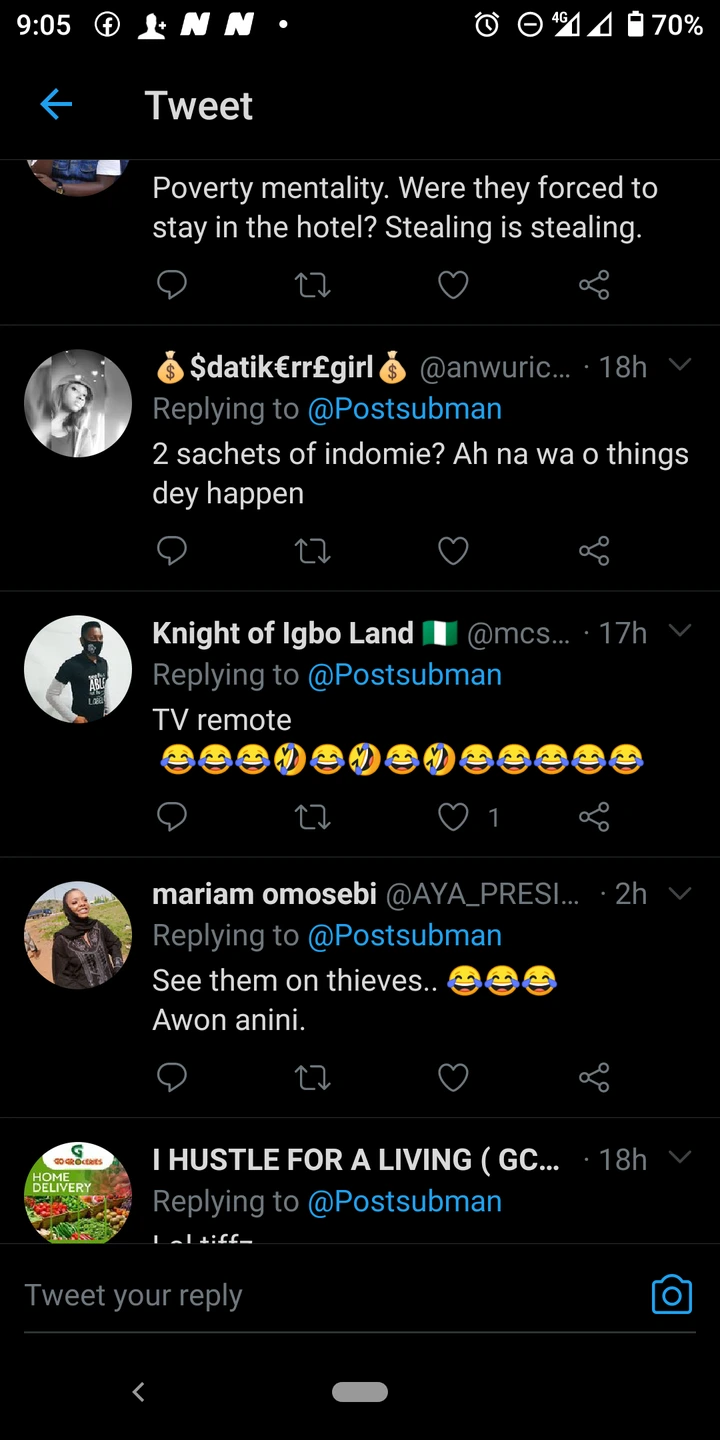This screenshot has height=1440, width=720.
Task: Share Knight of Igbo Land's tweet
Action: 594,817
